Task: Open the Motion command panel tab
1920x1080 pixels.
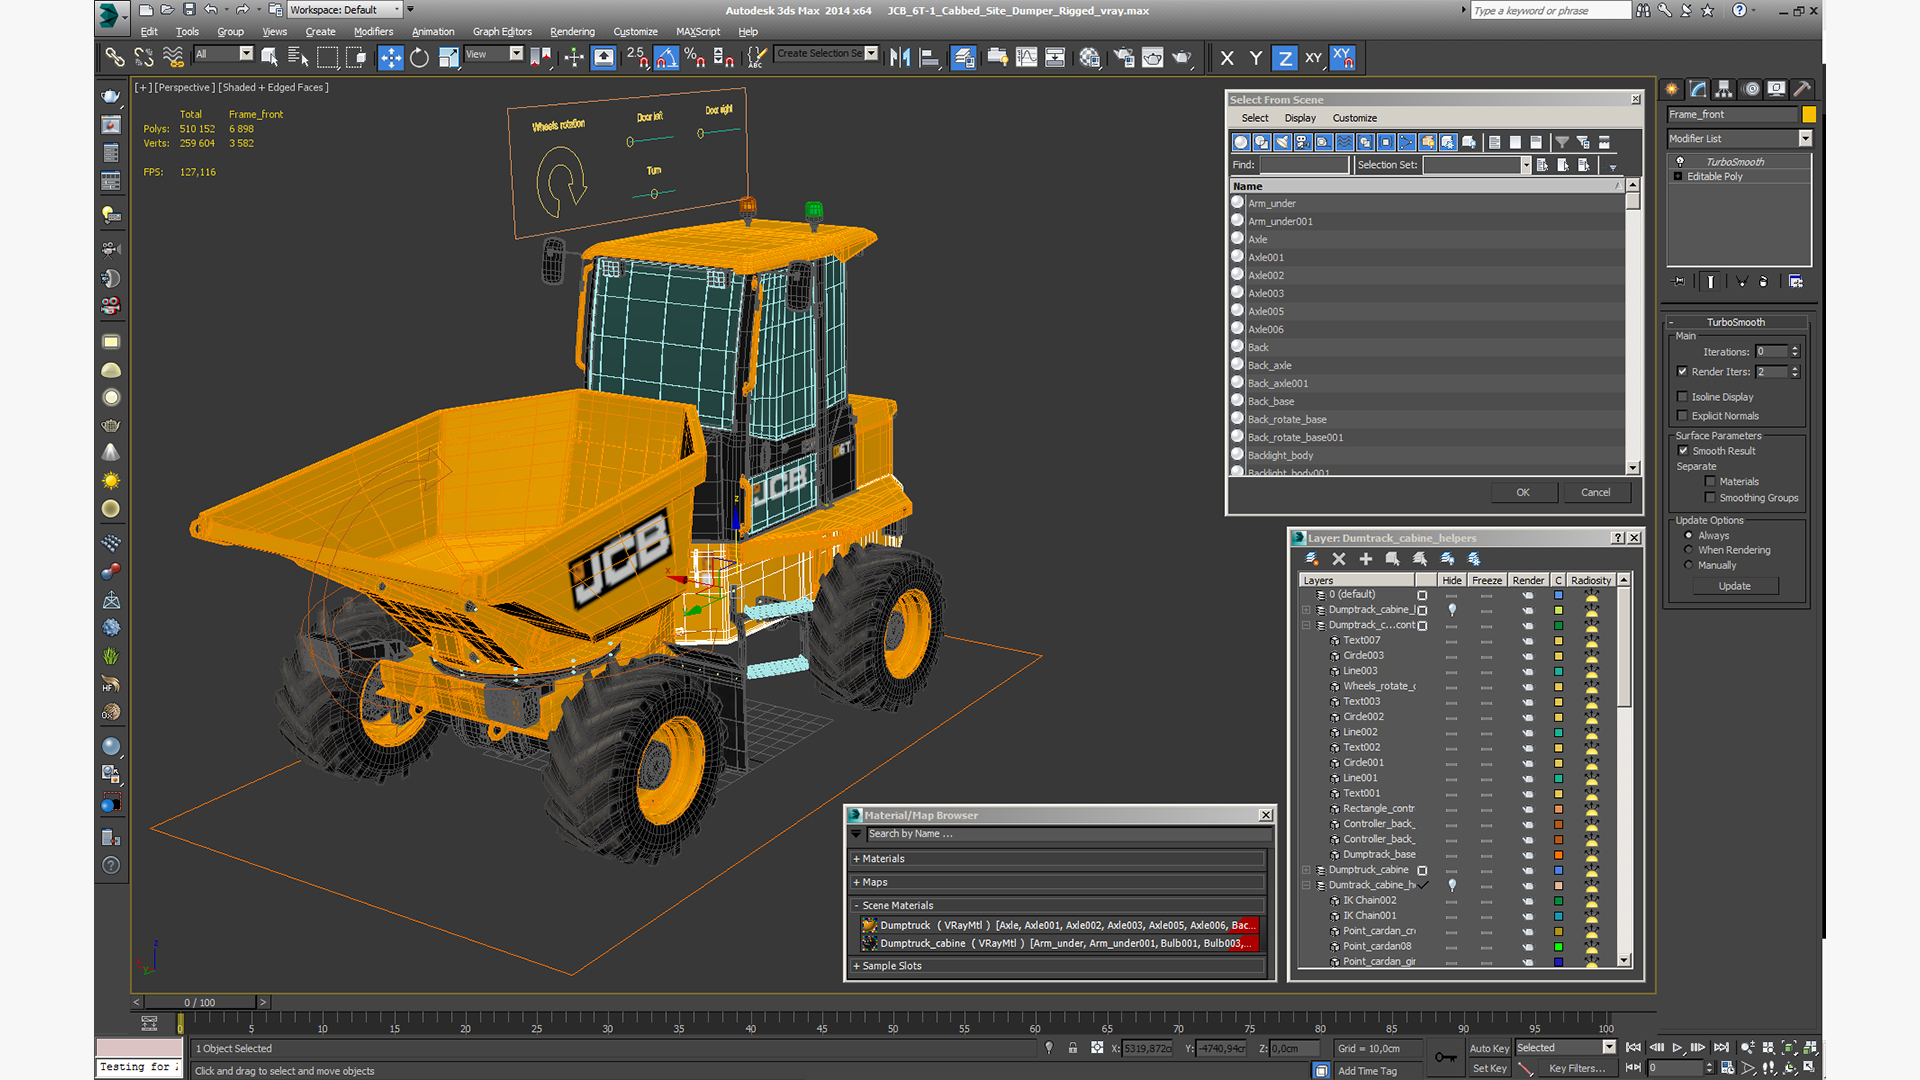Action: (x=1751, y=89)
